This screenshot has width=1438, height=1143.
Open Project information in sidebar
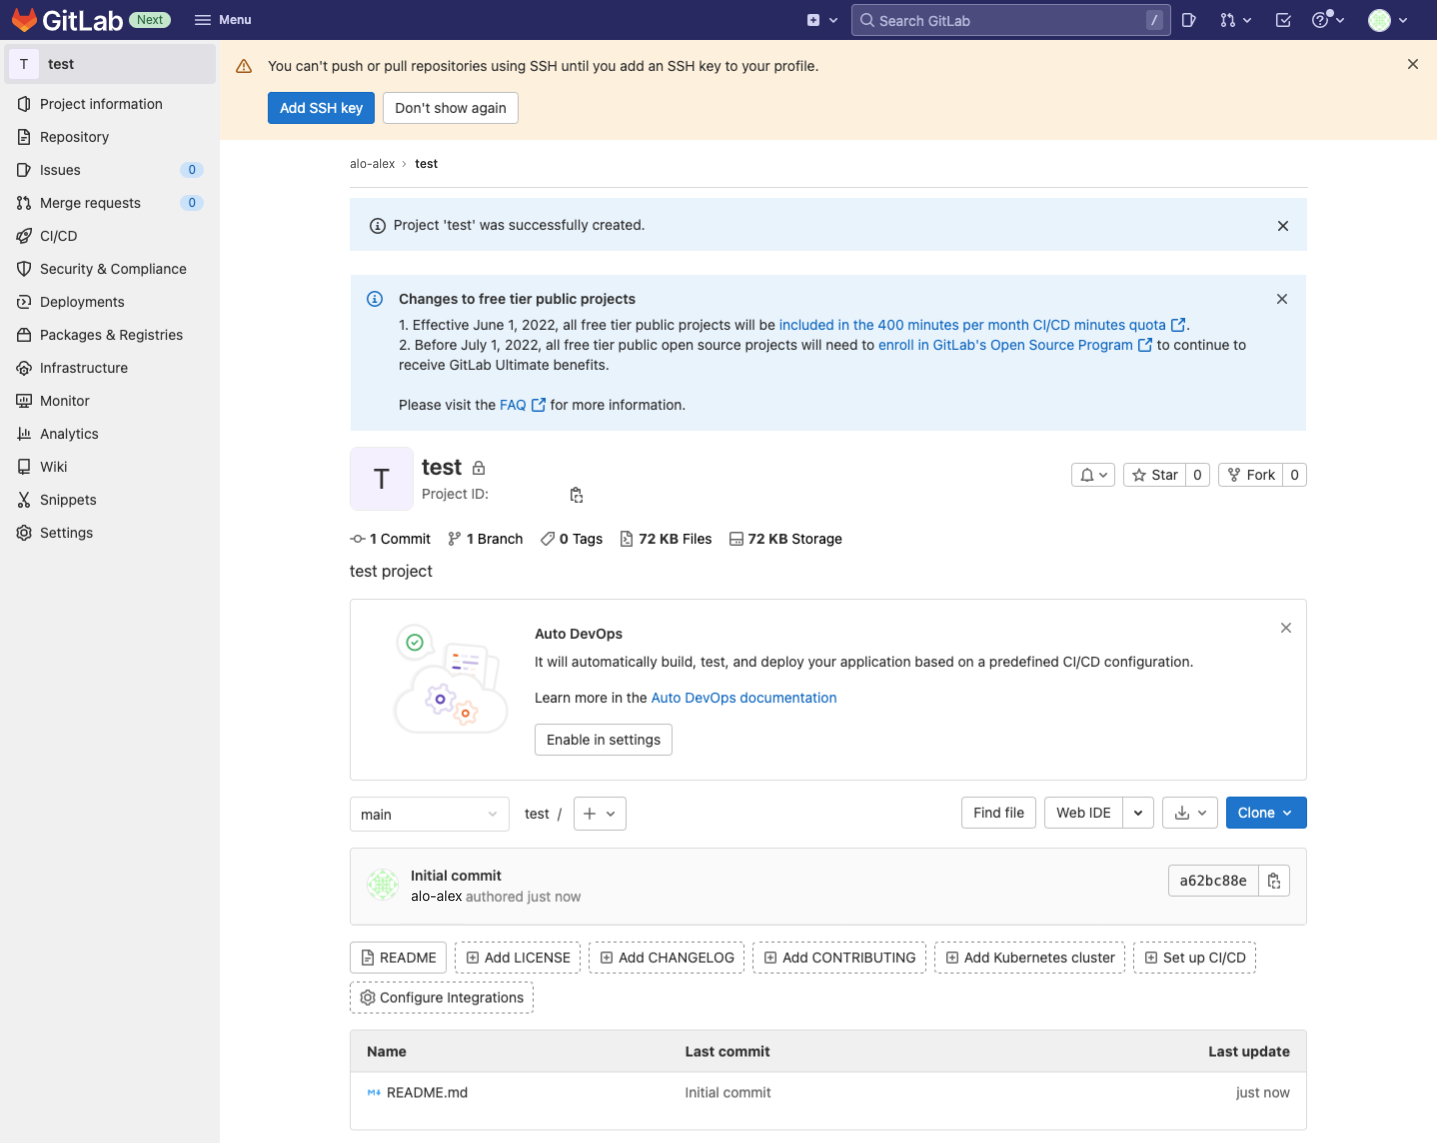(109, 104)
